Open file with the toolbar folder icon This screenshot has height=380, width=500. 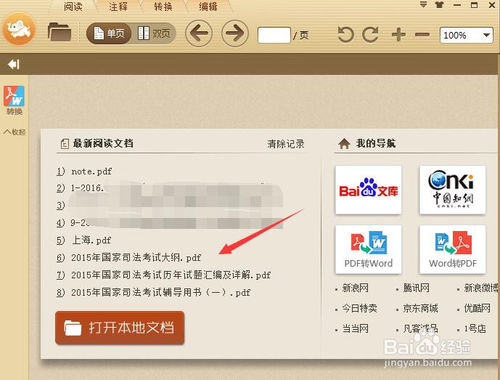tap(59, 32)
